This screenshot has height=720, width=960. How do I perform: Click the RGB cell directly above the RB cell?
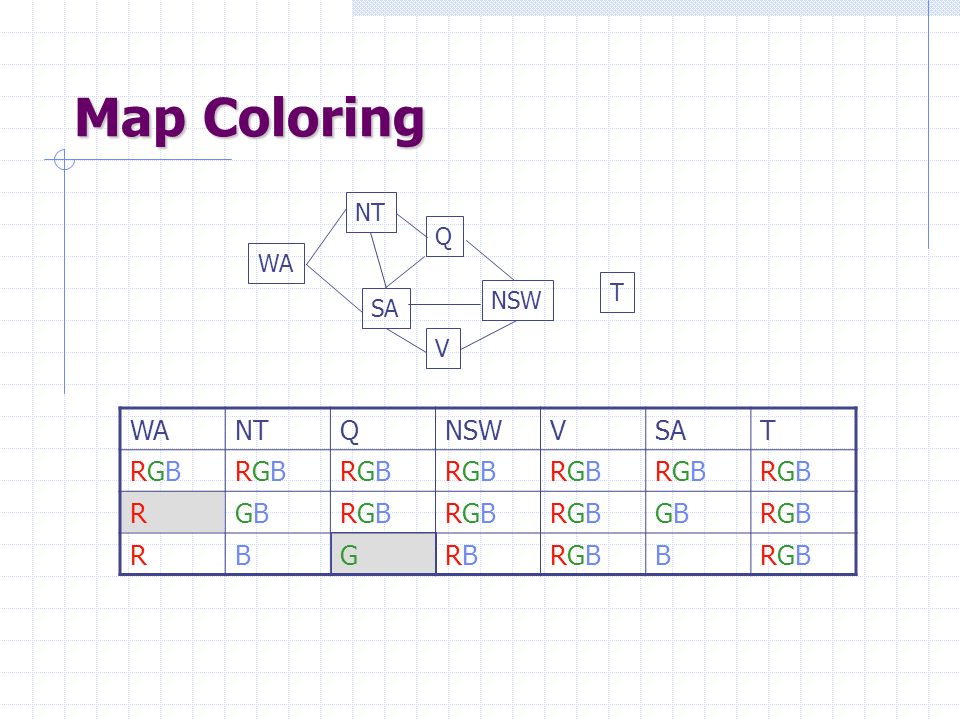point(488,512)
